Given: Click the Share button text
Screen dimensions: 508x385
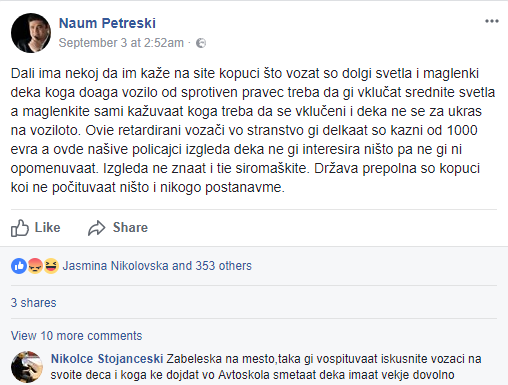Looking at the screenshot, I should 130,228.
